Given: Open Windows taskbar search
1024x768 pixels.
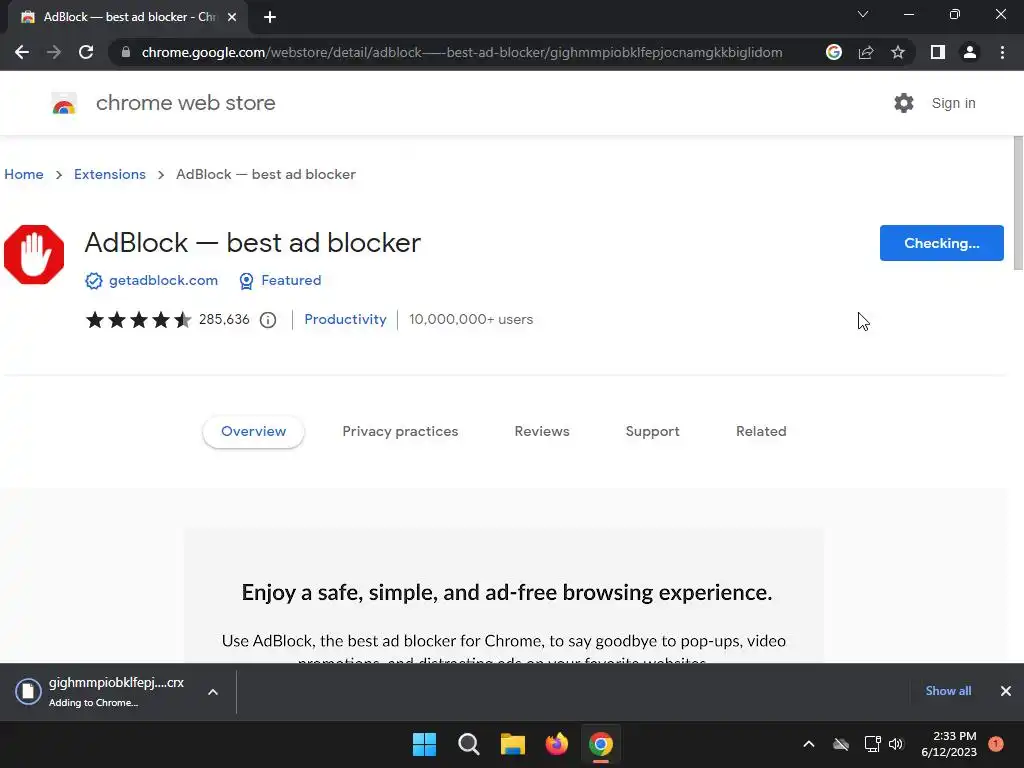Looking at the screenshot, I should pos(469,744).
